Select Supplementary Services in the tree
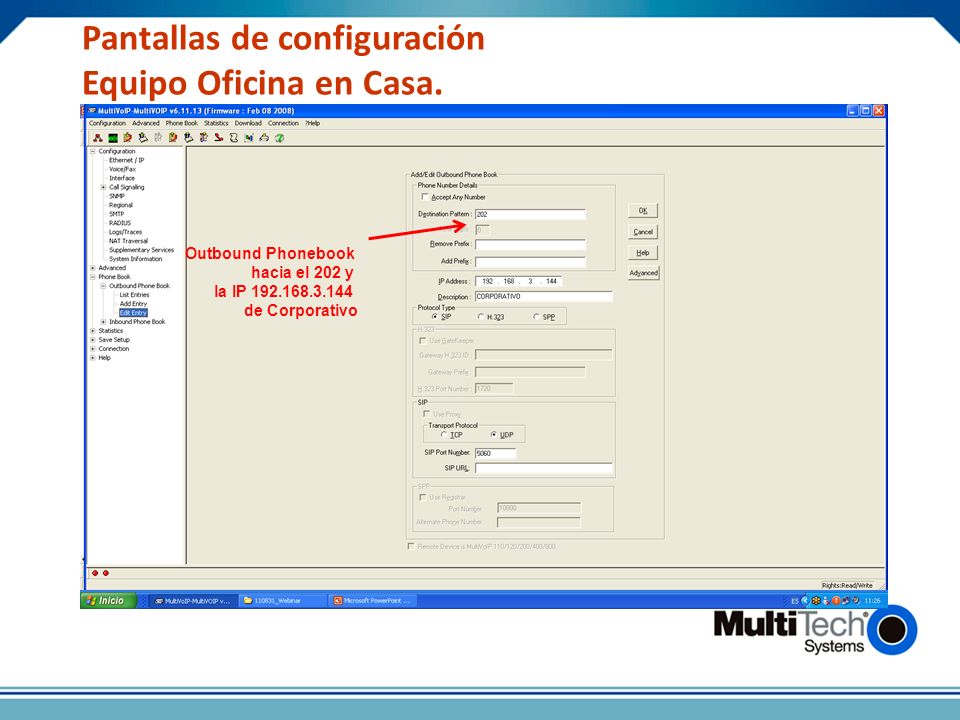 pos(141,250)
